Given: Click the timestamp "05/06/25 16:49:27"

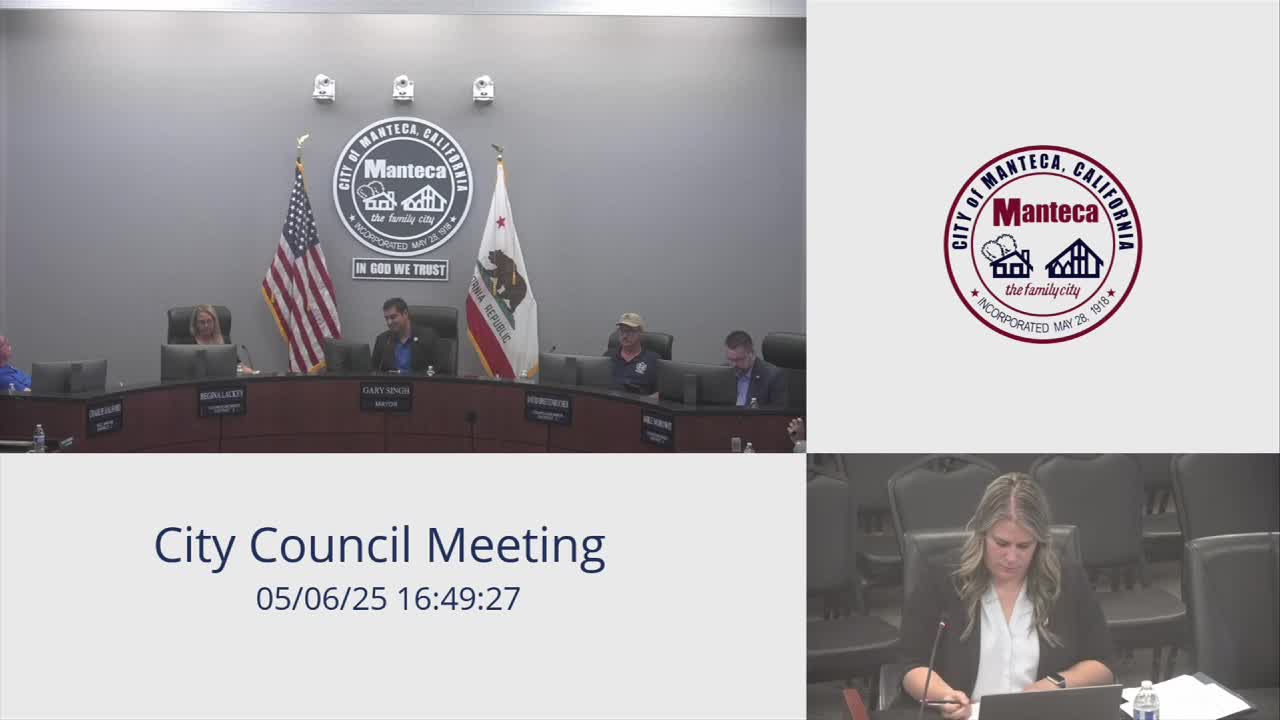Looking at the screenshot, I should tap(388, 598).
